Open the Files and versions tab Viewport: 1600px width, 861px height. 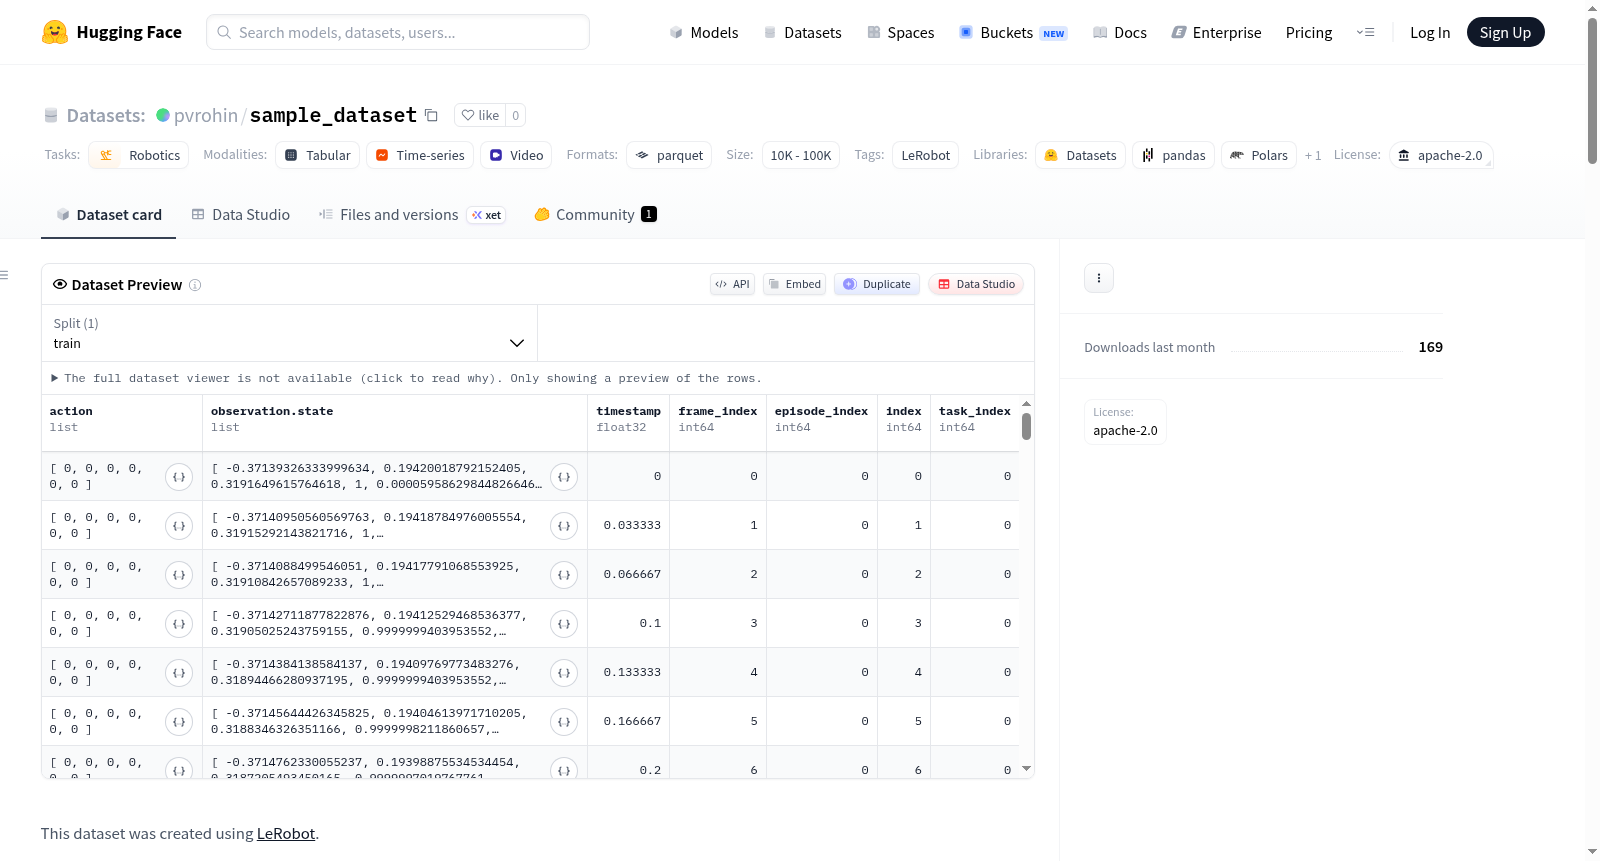tap(412, 215)
